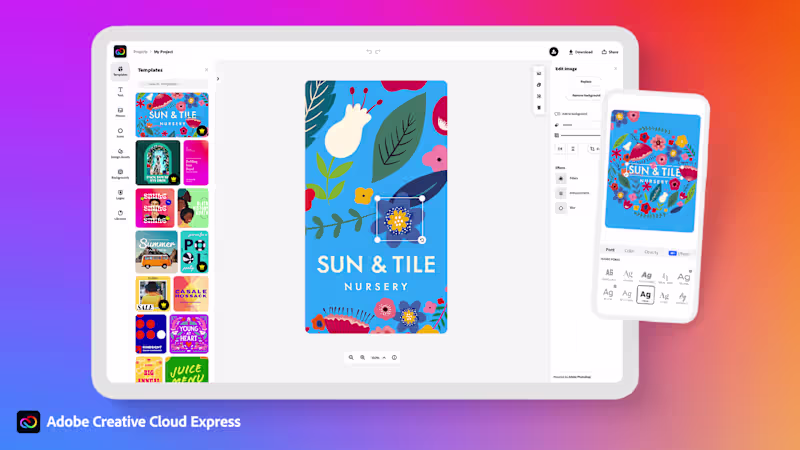Image resolution: width=800 pixels, height=450 pixels.
Task: Open the Design Assets sidebar panel
Action: point(120,154)
